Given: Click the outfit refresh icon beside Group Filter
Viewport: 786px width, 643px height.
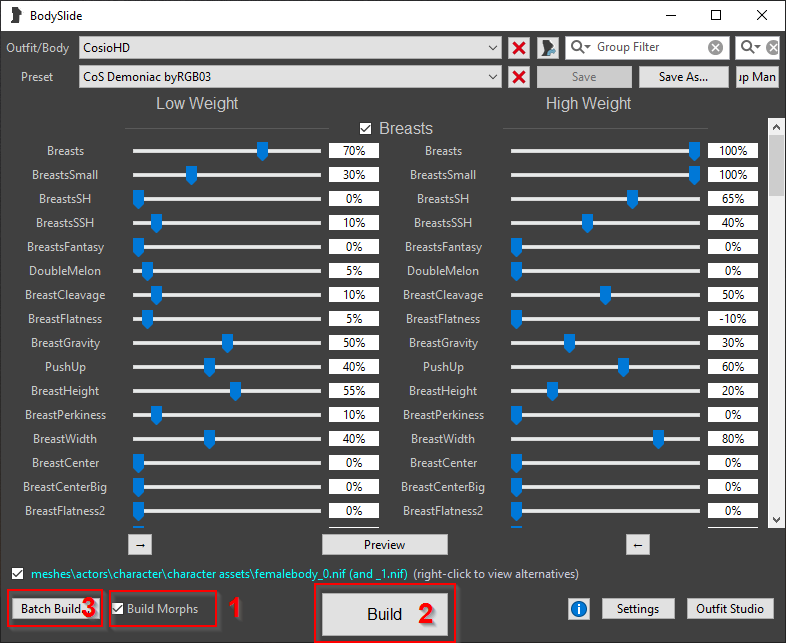Looking at the screenshot, I should pyautogui.click(x=548, y=48).
